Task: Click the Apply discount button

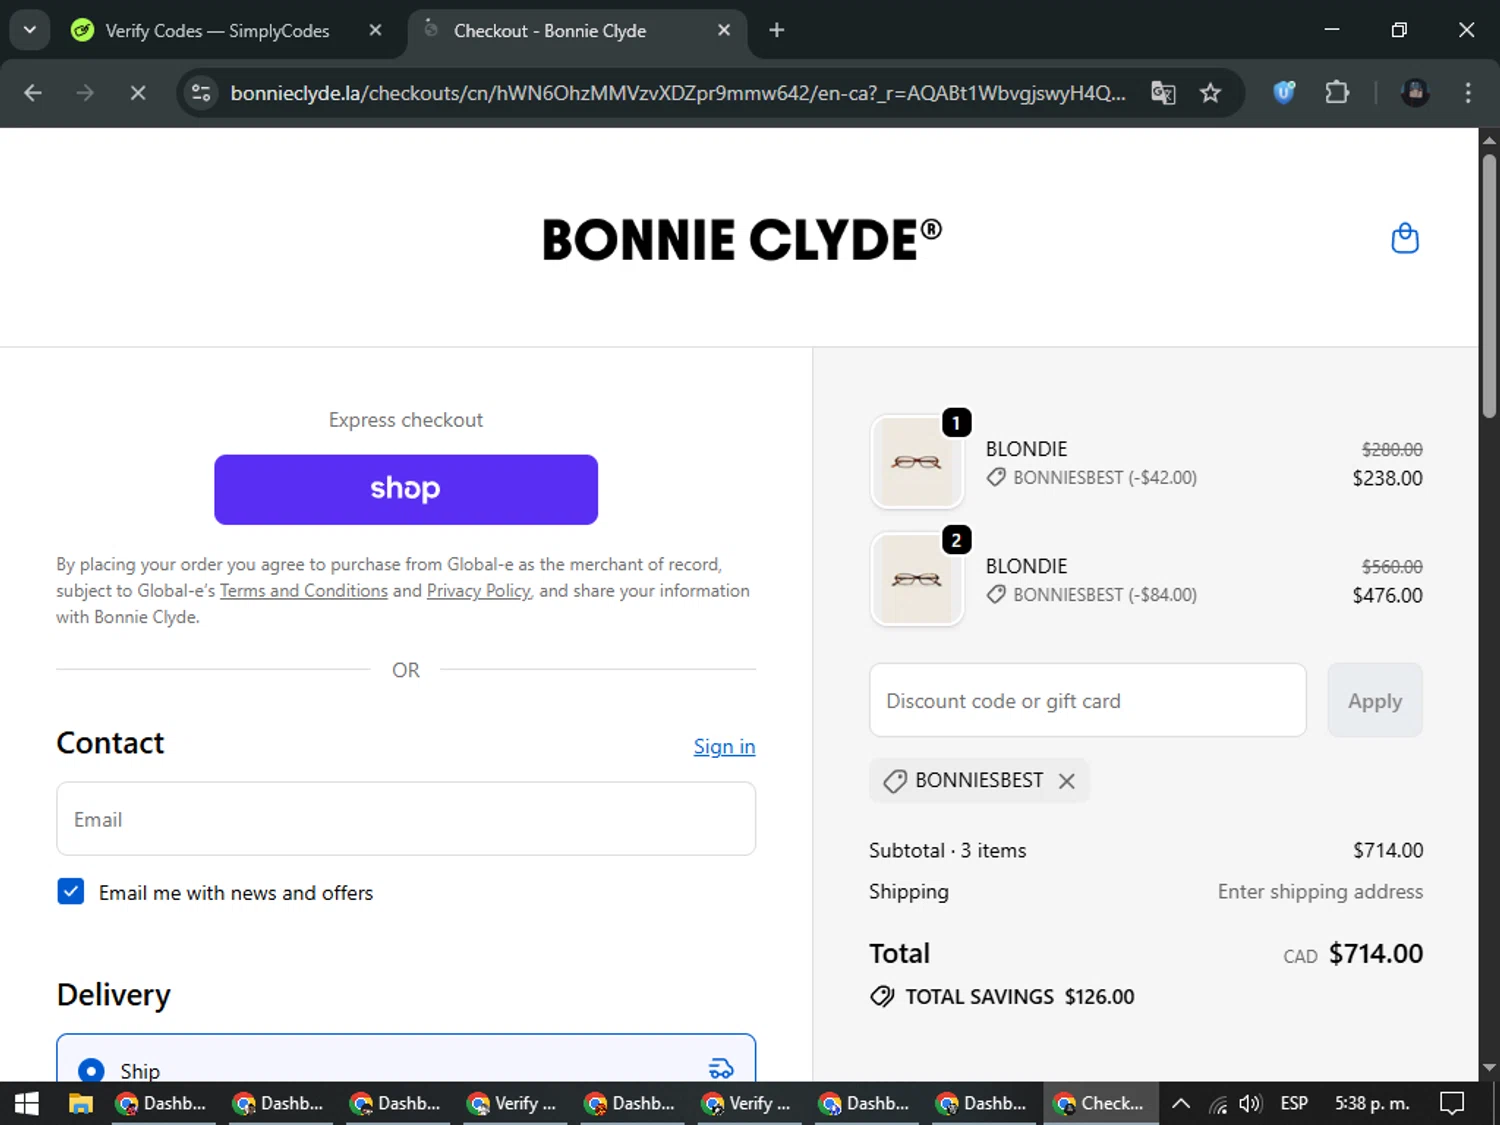Action: [1375, 700]
